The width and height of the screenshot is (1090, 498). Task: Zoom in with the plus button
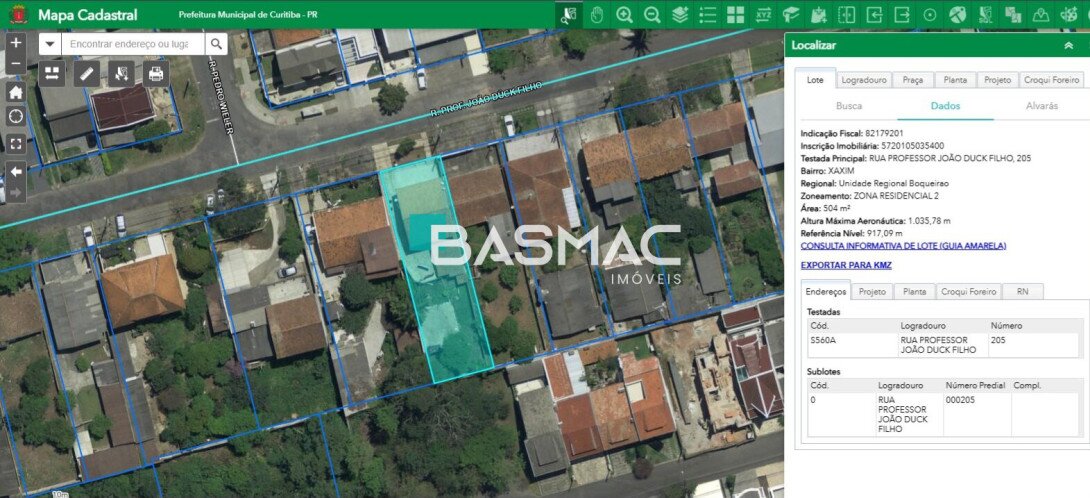16,42
